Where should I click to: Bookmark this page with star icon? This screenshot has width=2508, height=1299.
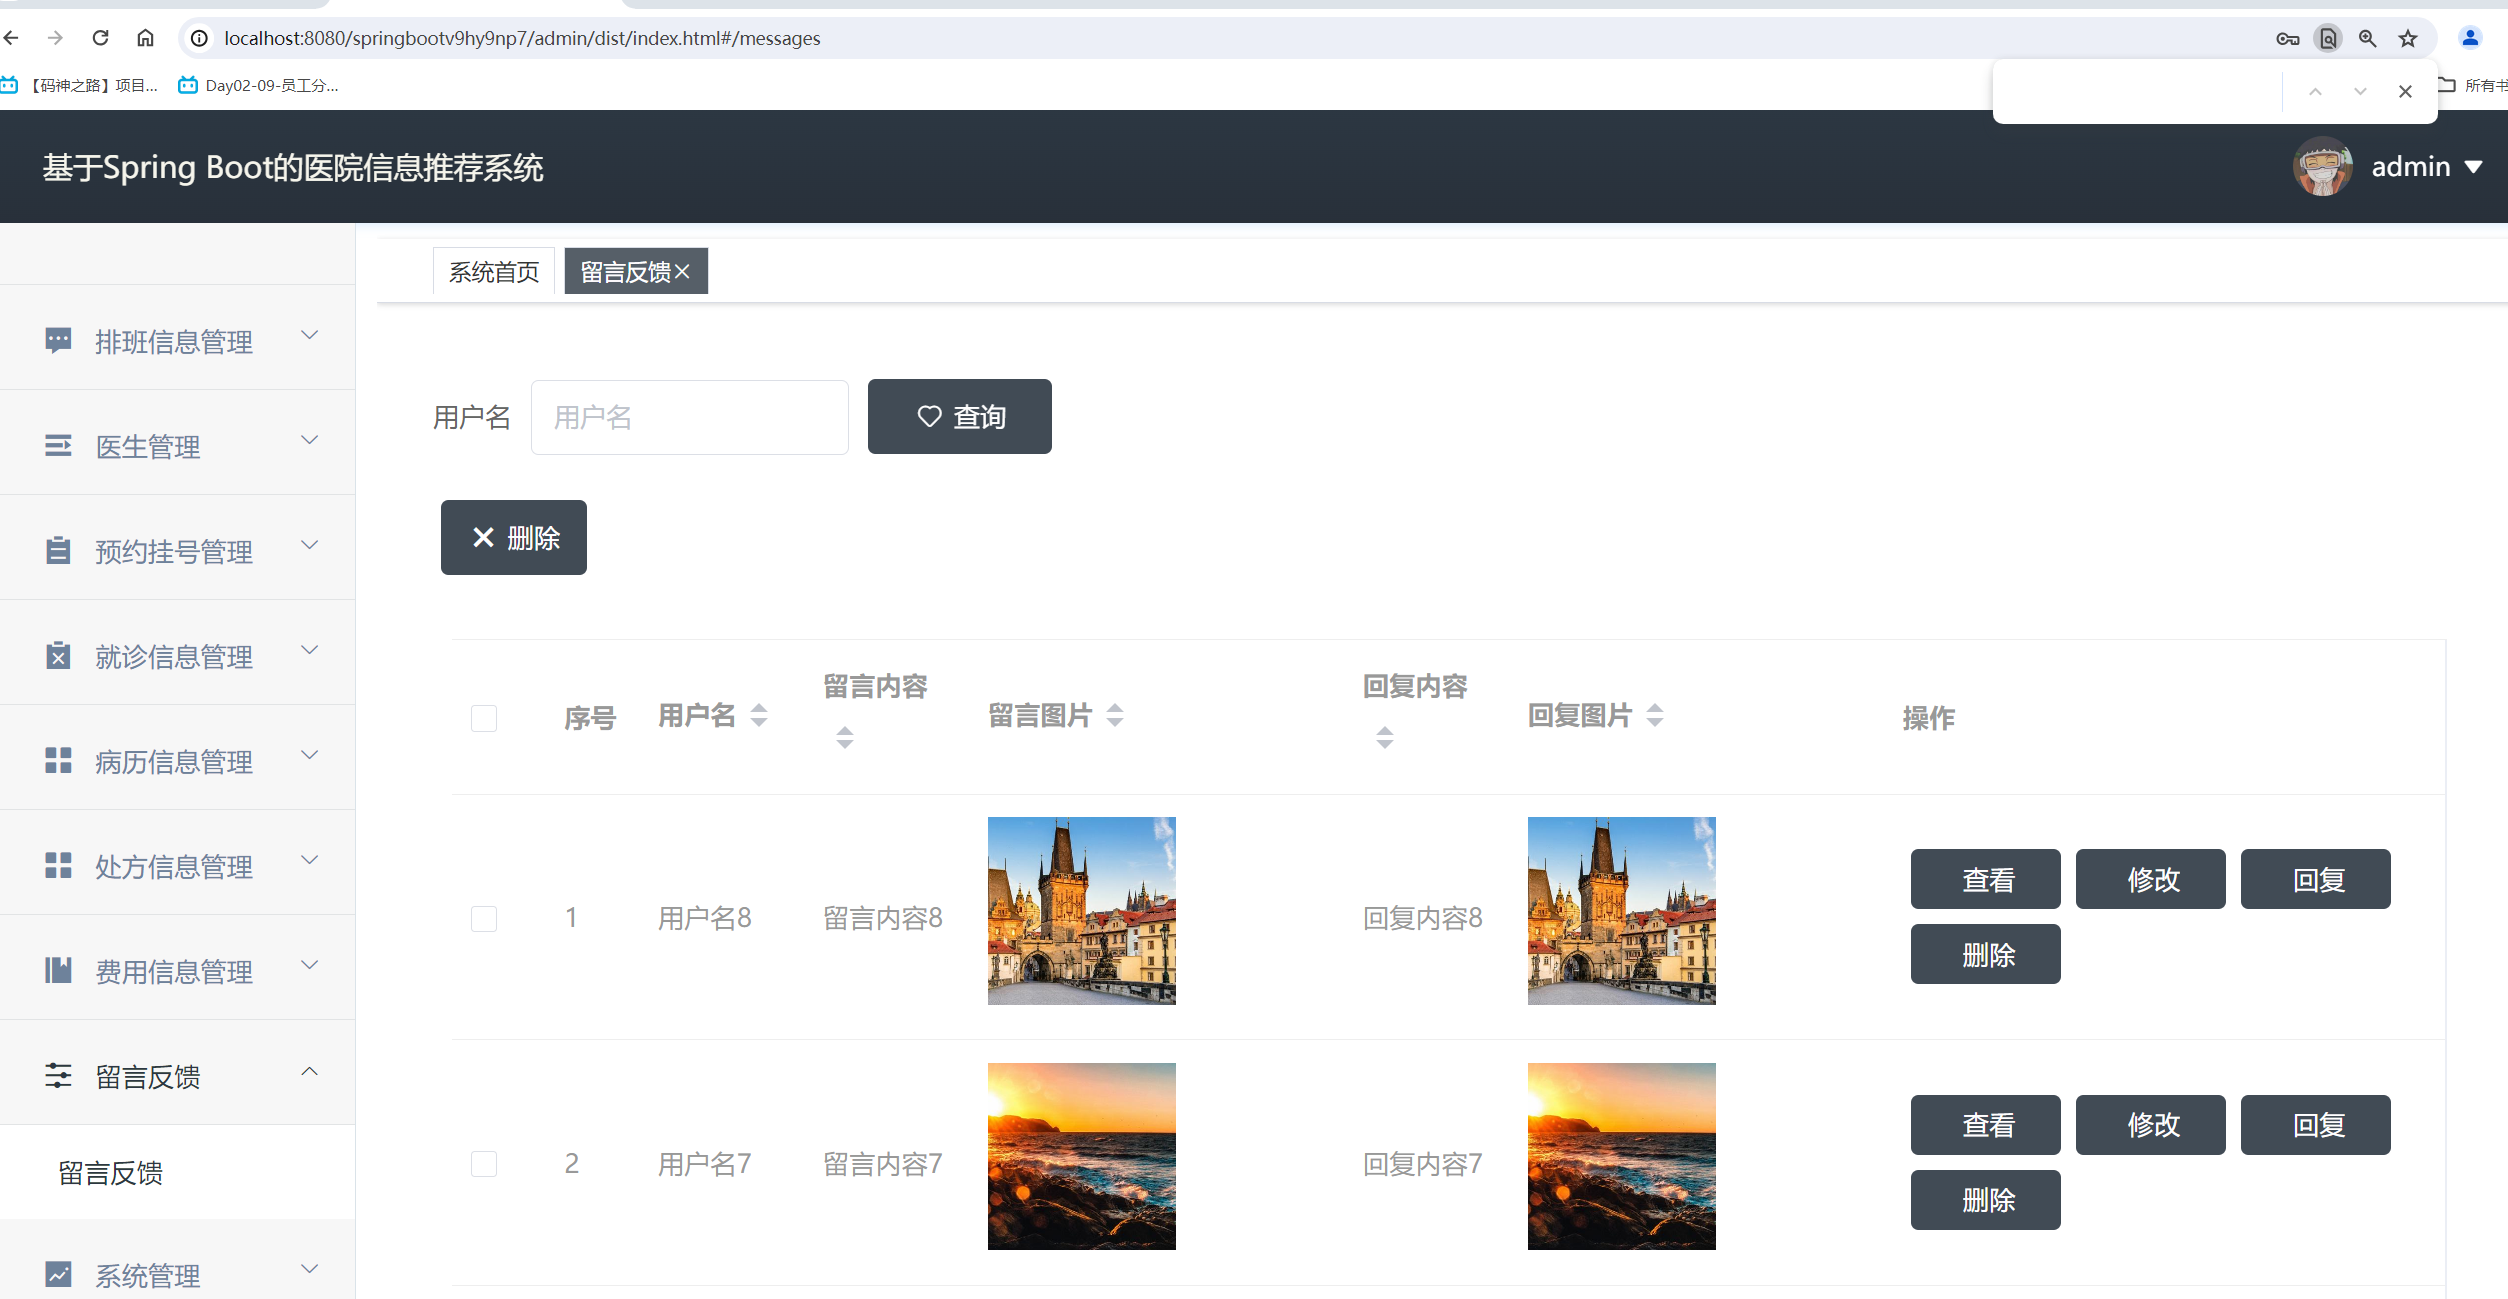point(2408,38)
